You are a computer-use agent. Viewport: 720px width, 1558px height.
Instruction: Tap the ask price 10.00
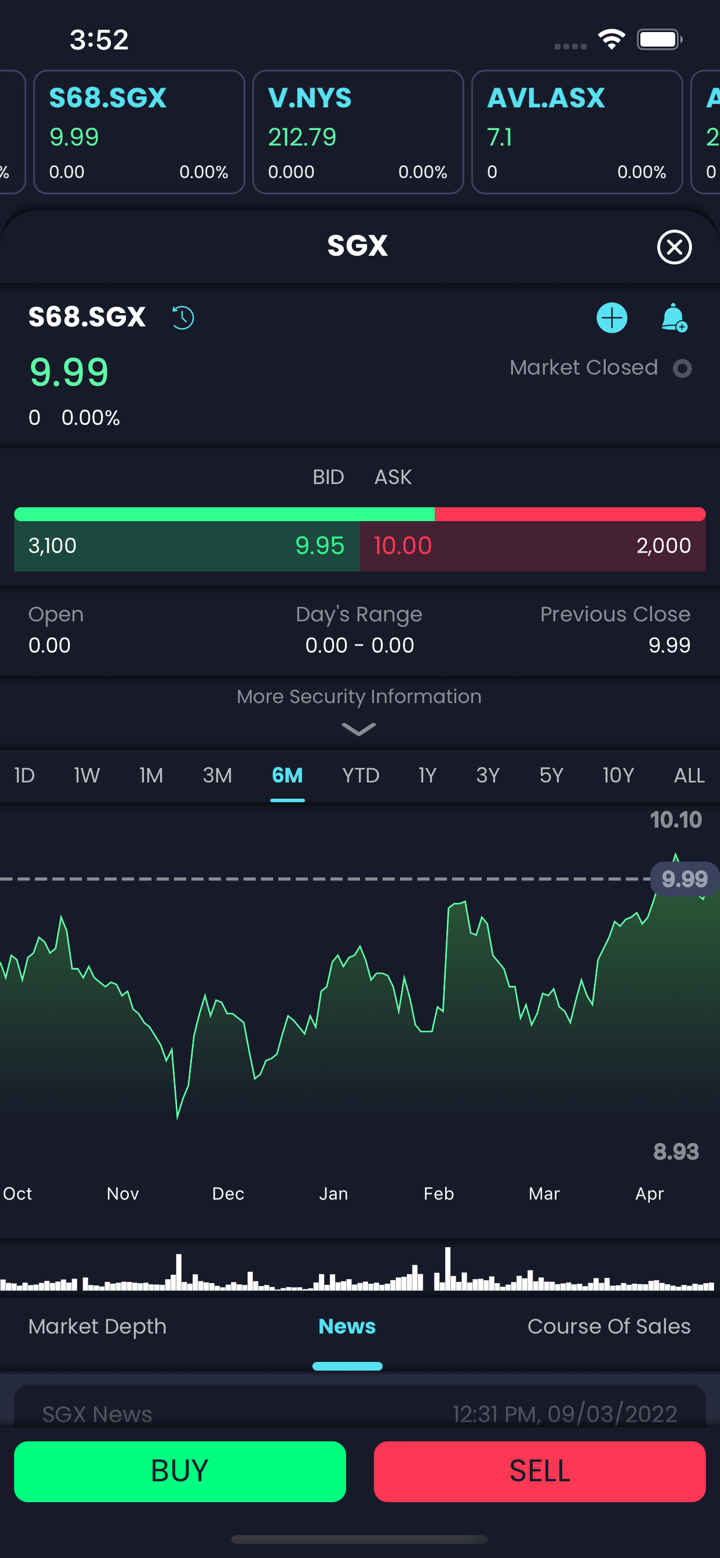click(x=402, y=546)
